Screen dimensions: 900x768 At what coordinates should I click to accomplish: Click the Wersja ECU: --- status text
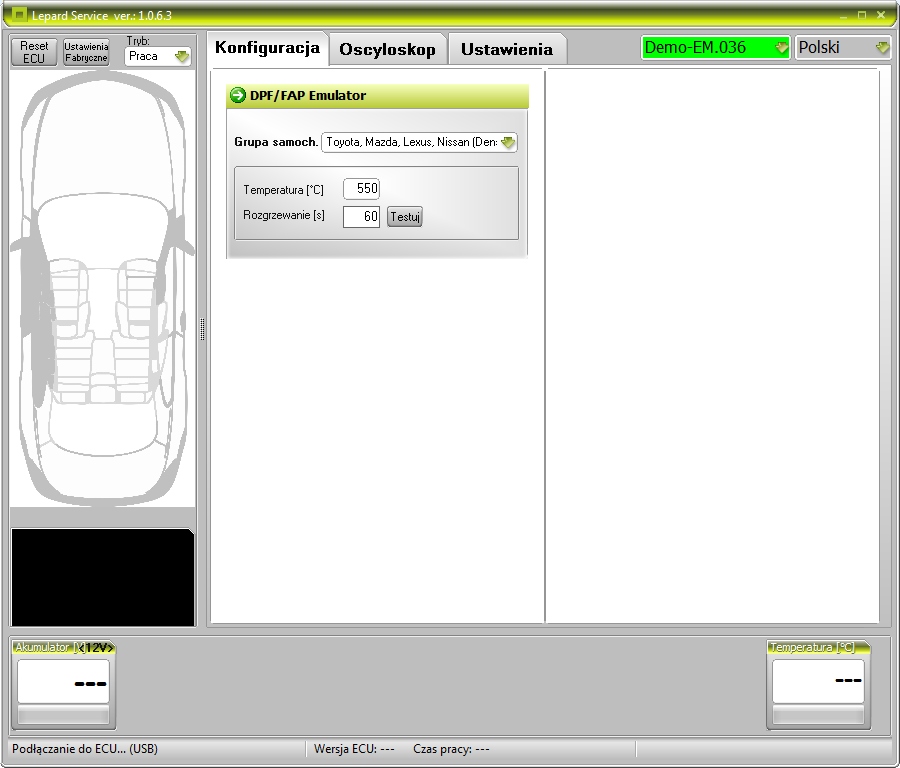click(354, 749)
